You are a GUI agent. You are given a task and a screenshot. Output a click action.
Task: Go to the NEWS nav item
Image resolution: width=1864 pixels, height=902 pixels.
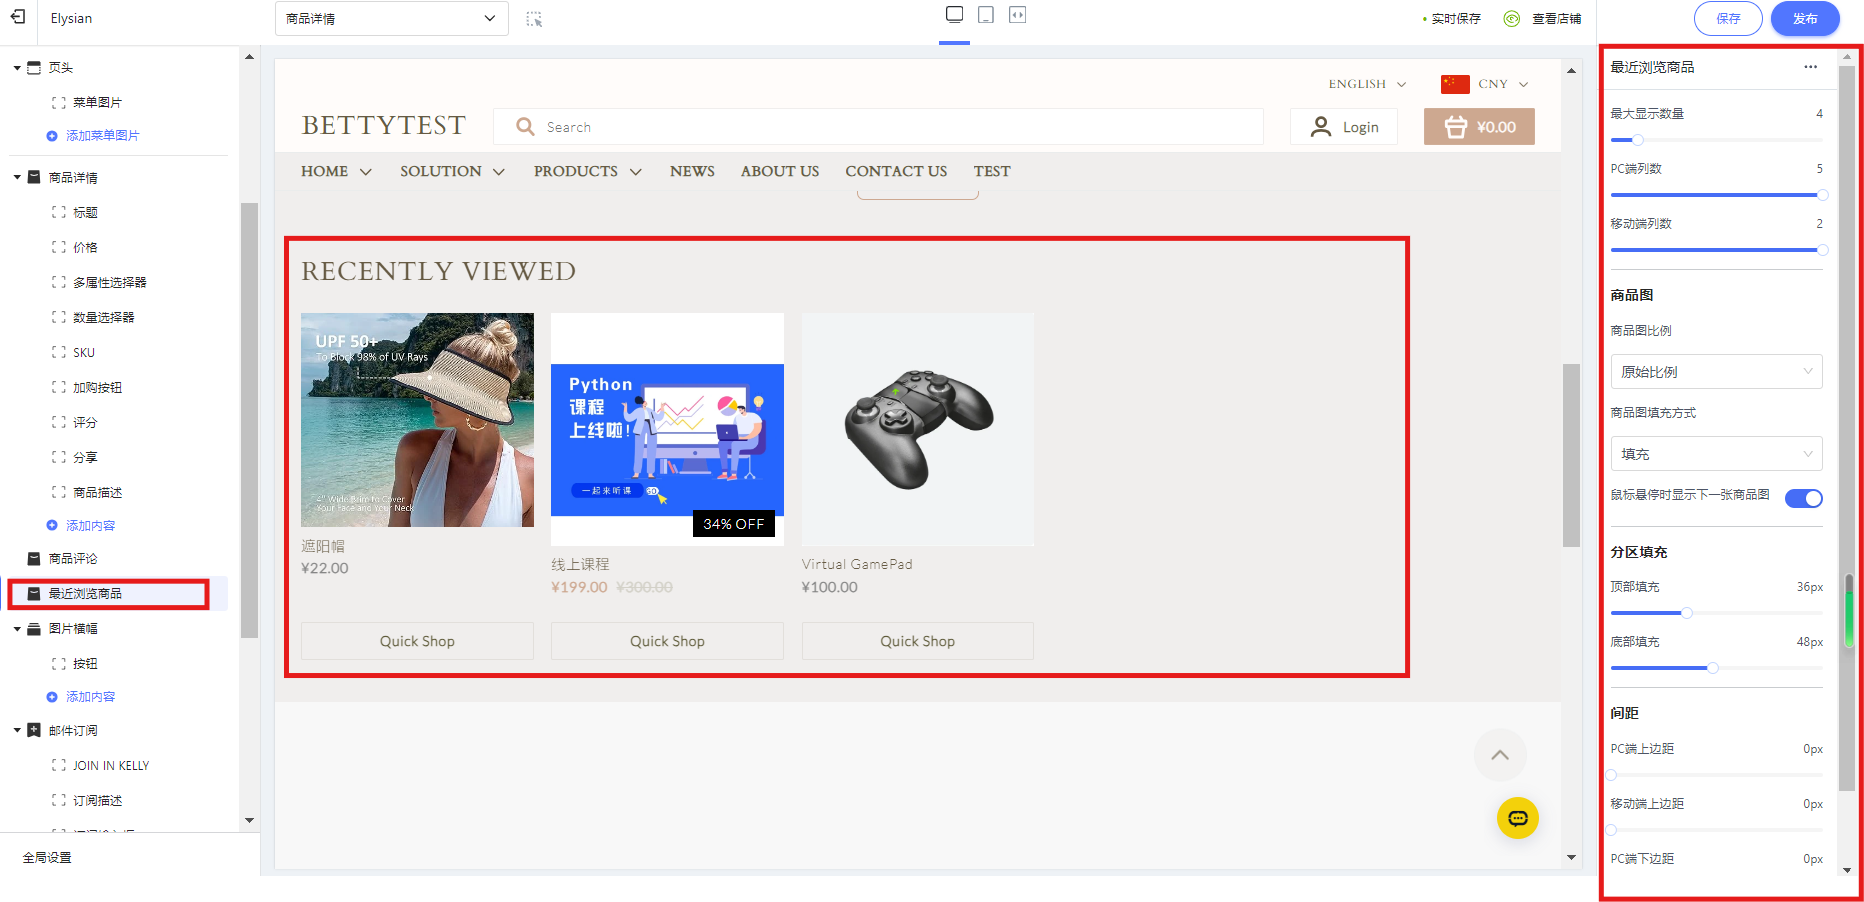coord(692,172)
